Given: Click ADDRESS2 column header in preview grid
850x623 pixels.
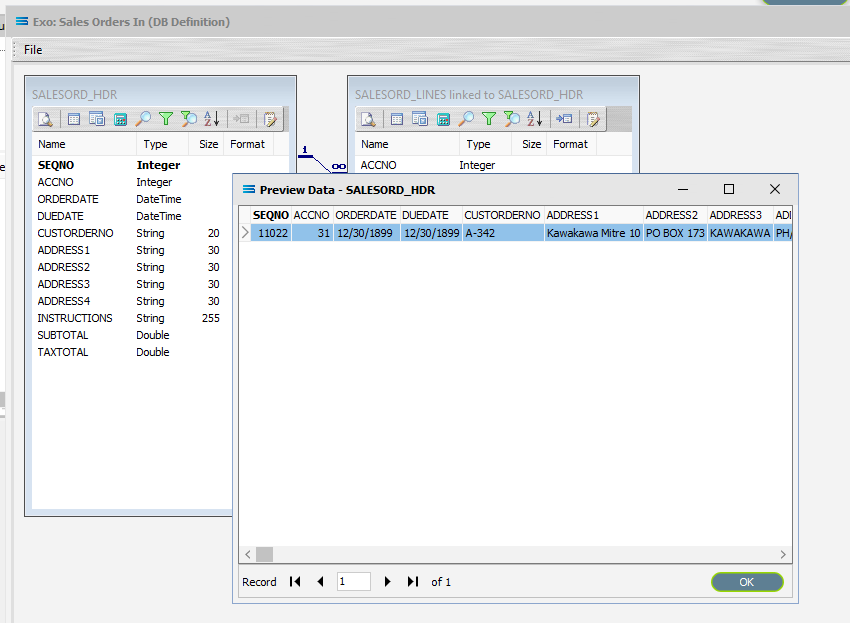Looking at the screenshot, I should pyautogui.click(x=675, y=215).
